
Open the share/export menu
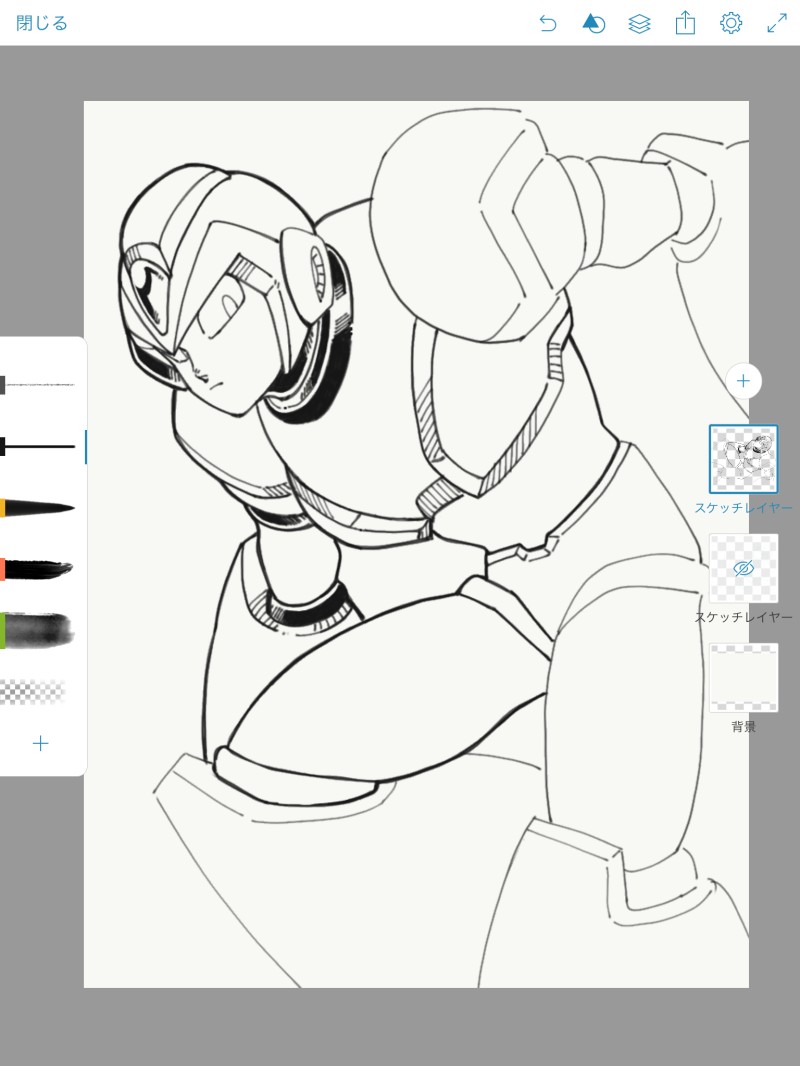click(x=685, y=23)
